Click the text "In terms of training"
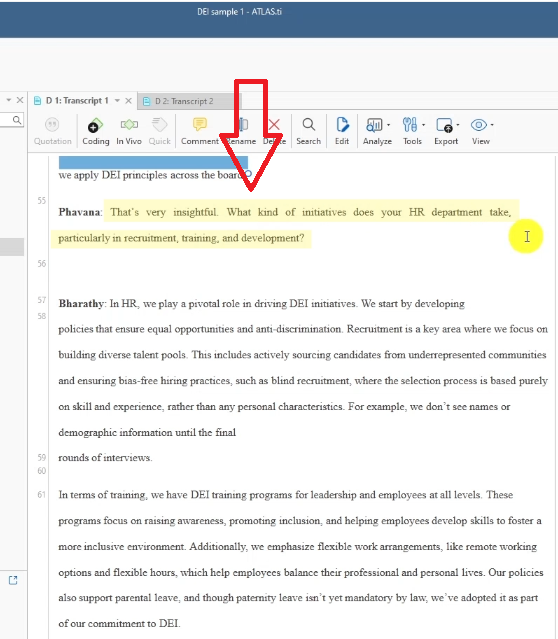This screenshot has height=639, width=558. coord(102,495)
